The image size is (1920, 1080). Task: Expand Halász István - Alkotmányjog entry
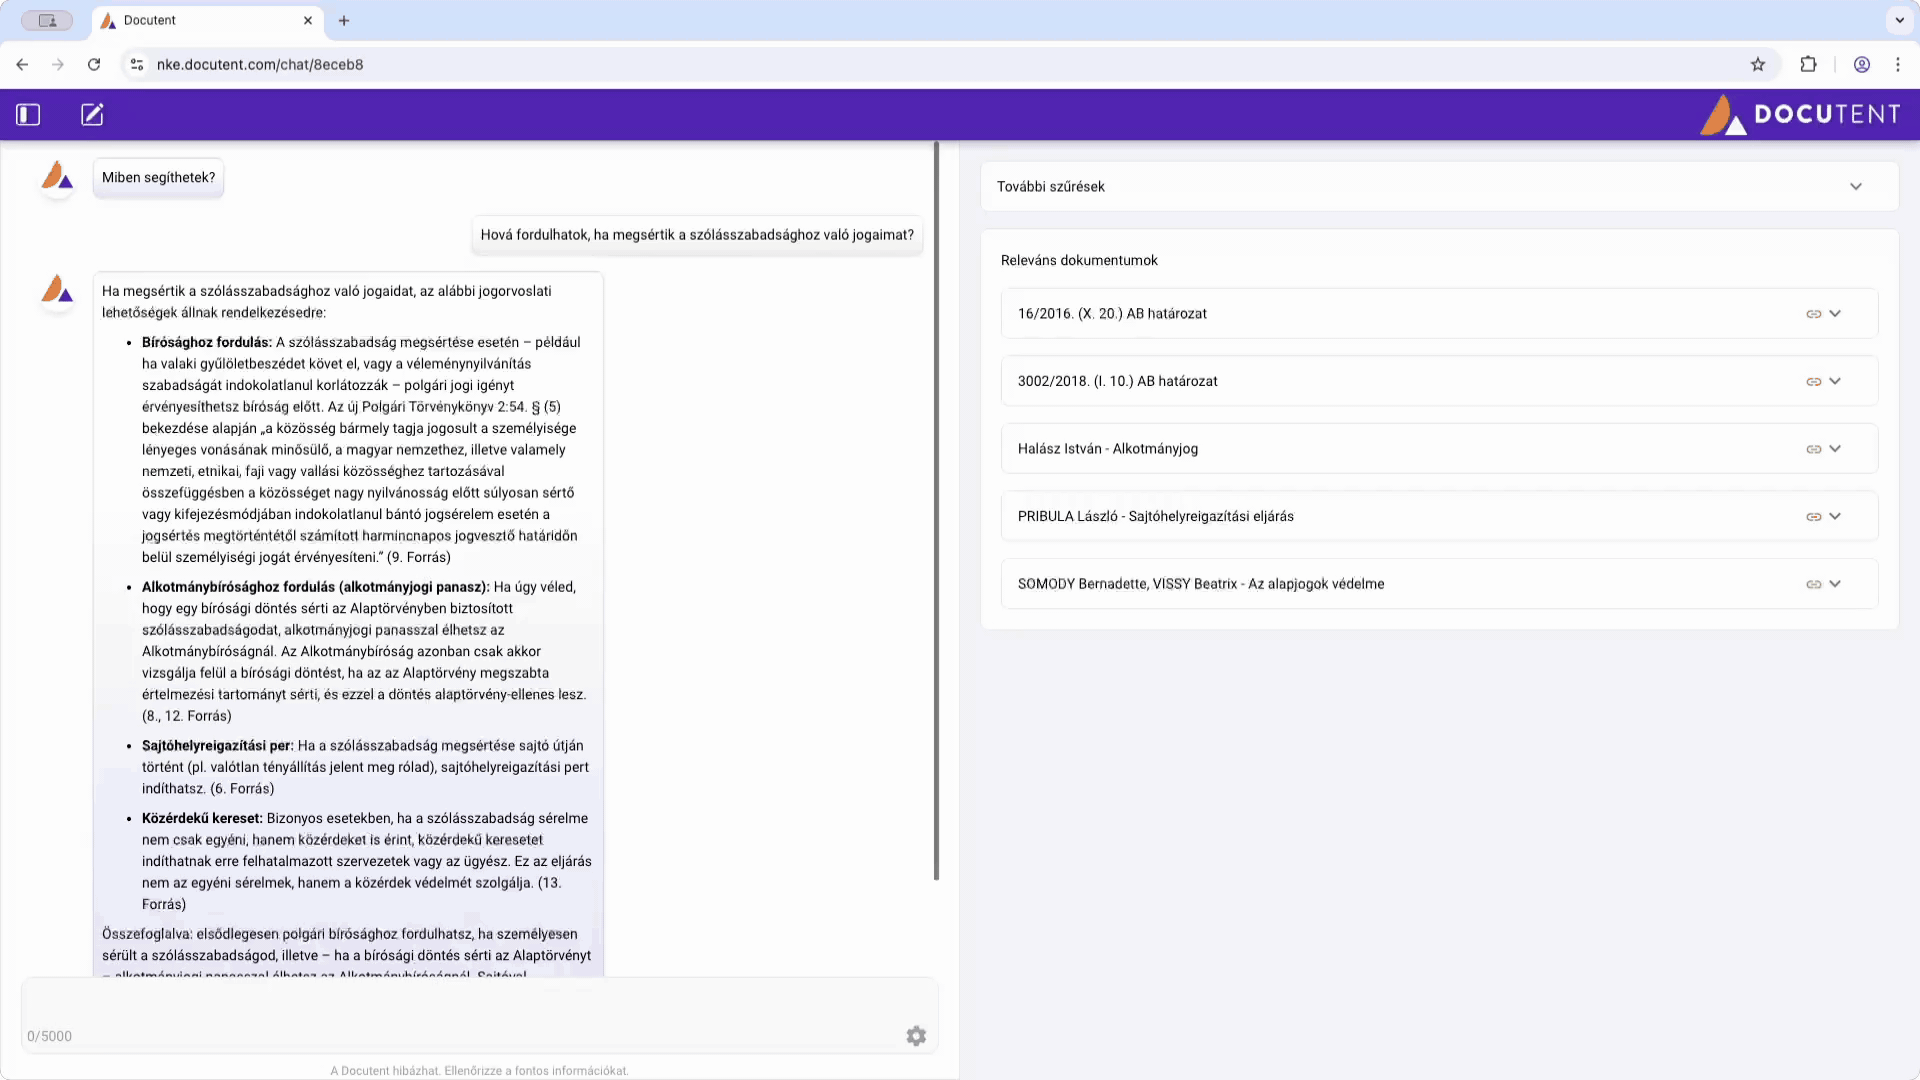pos(1835,449)
